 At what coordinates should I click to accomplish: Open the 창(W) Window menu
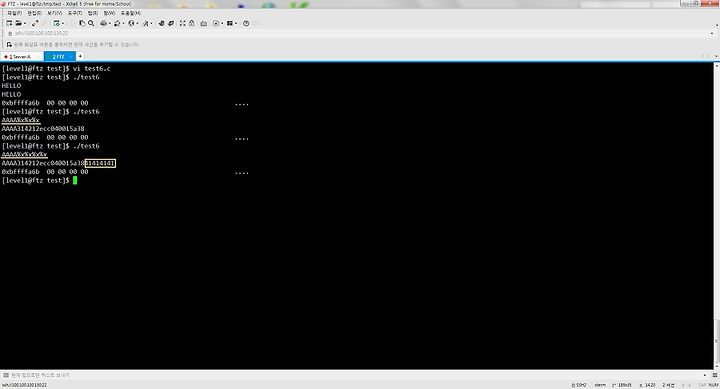pos(109,13)
